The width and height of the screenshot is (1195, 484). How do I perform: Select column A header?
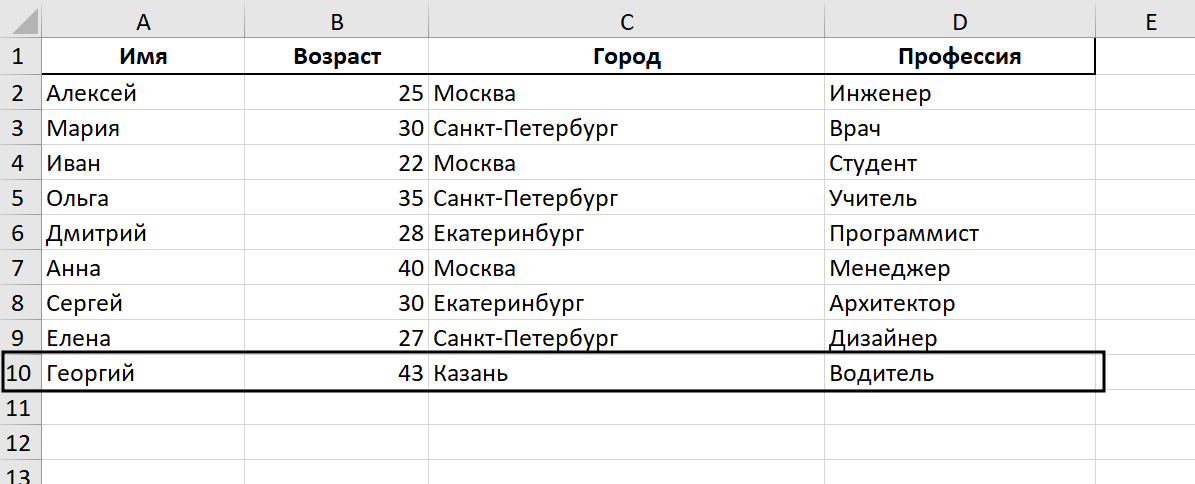coord(143,19)
